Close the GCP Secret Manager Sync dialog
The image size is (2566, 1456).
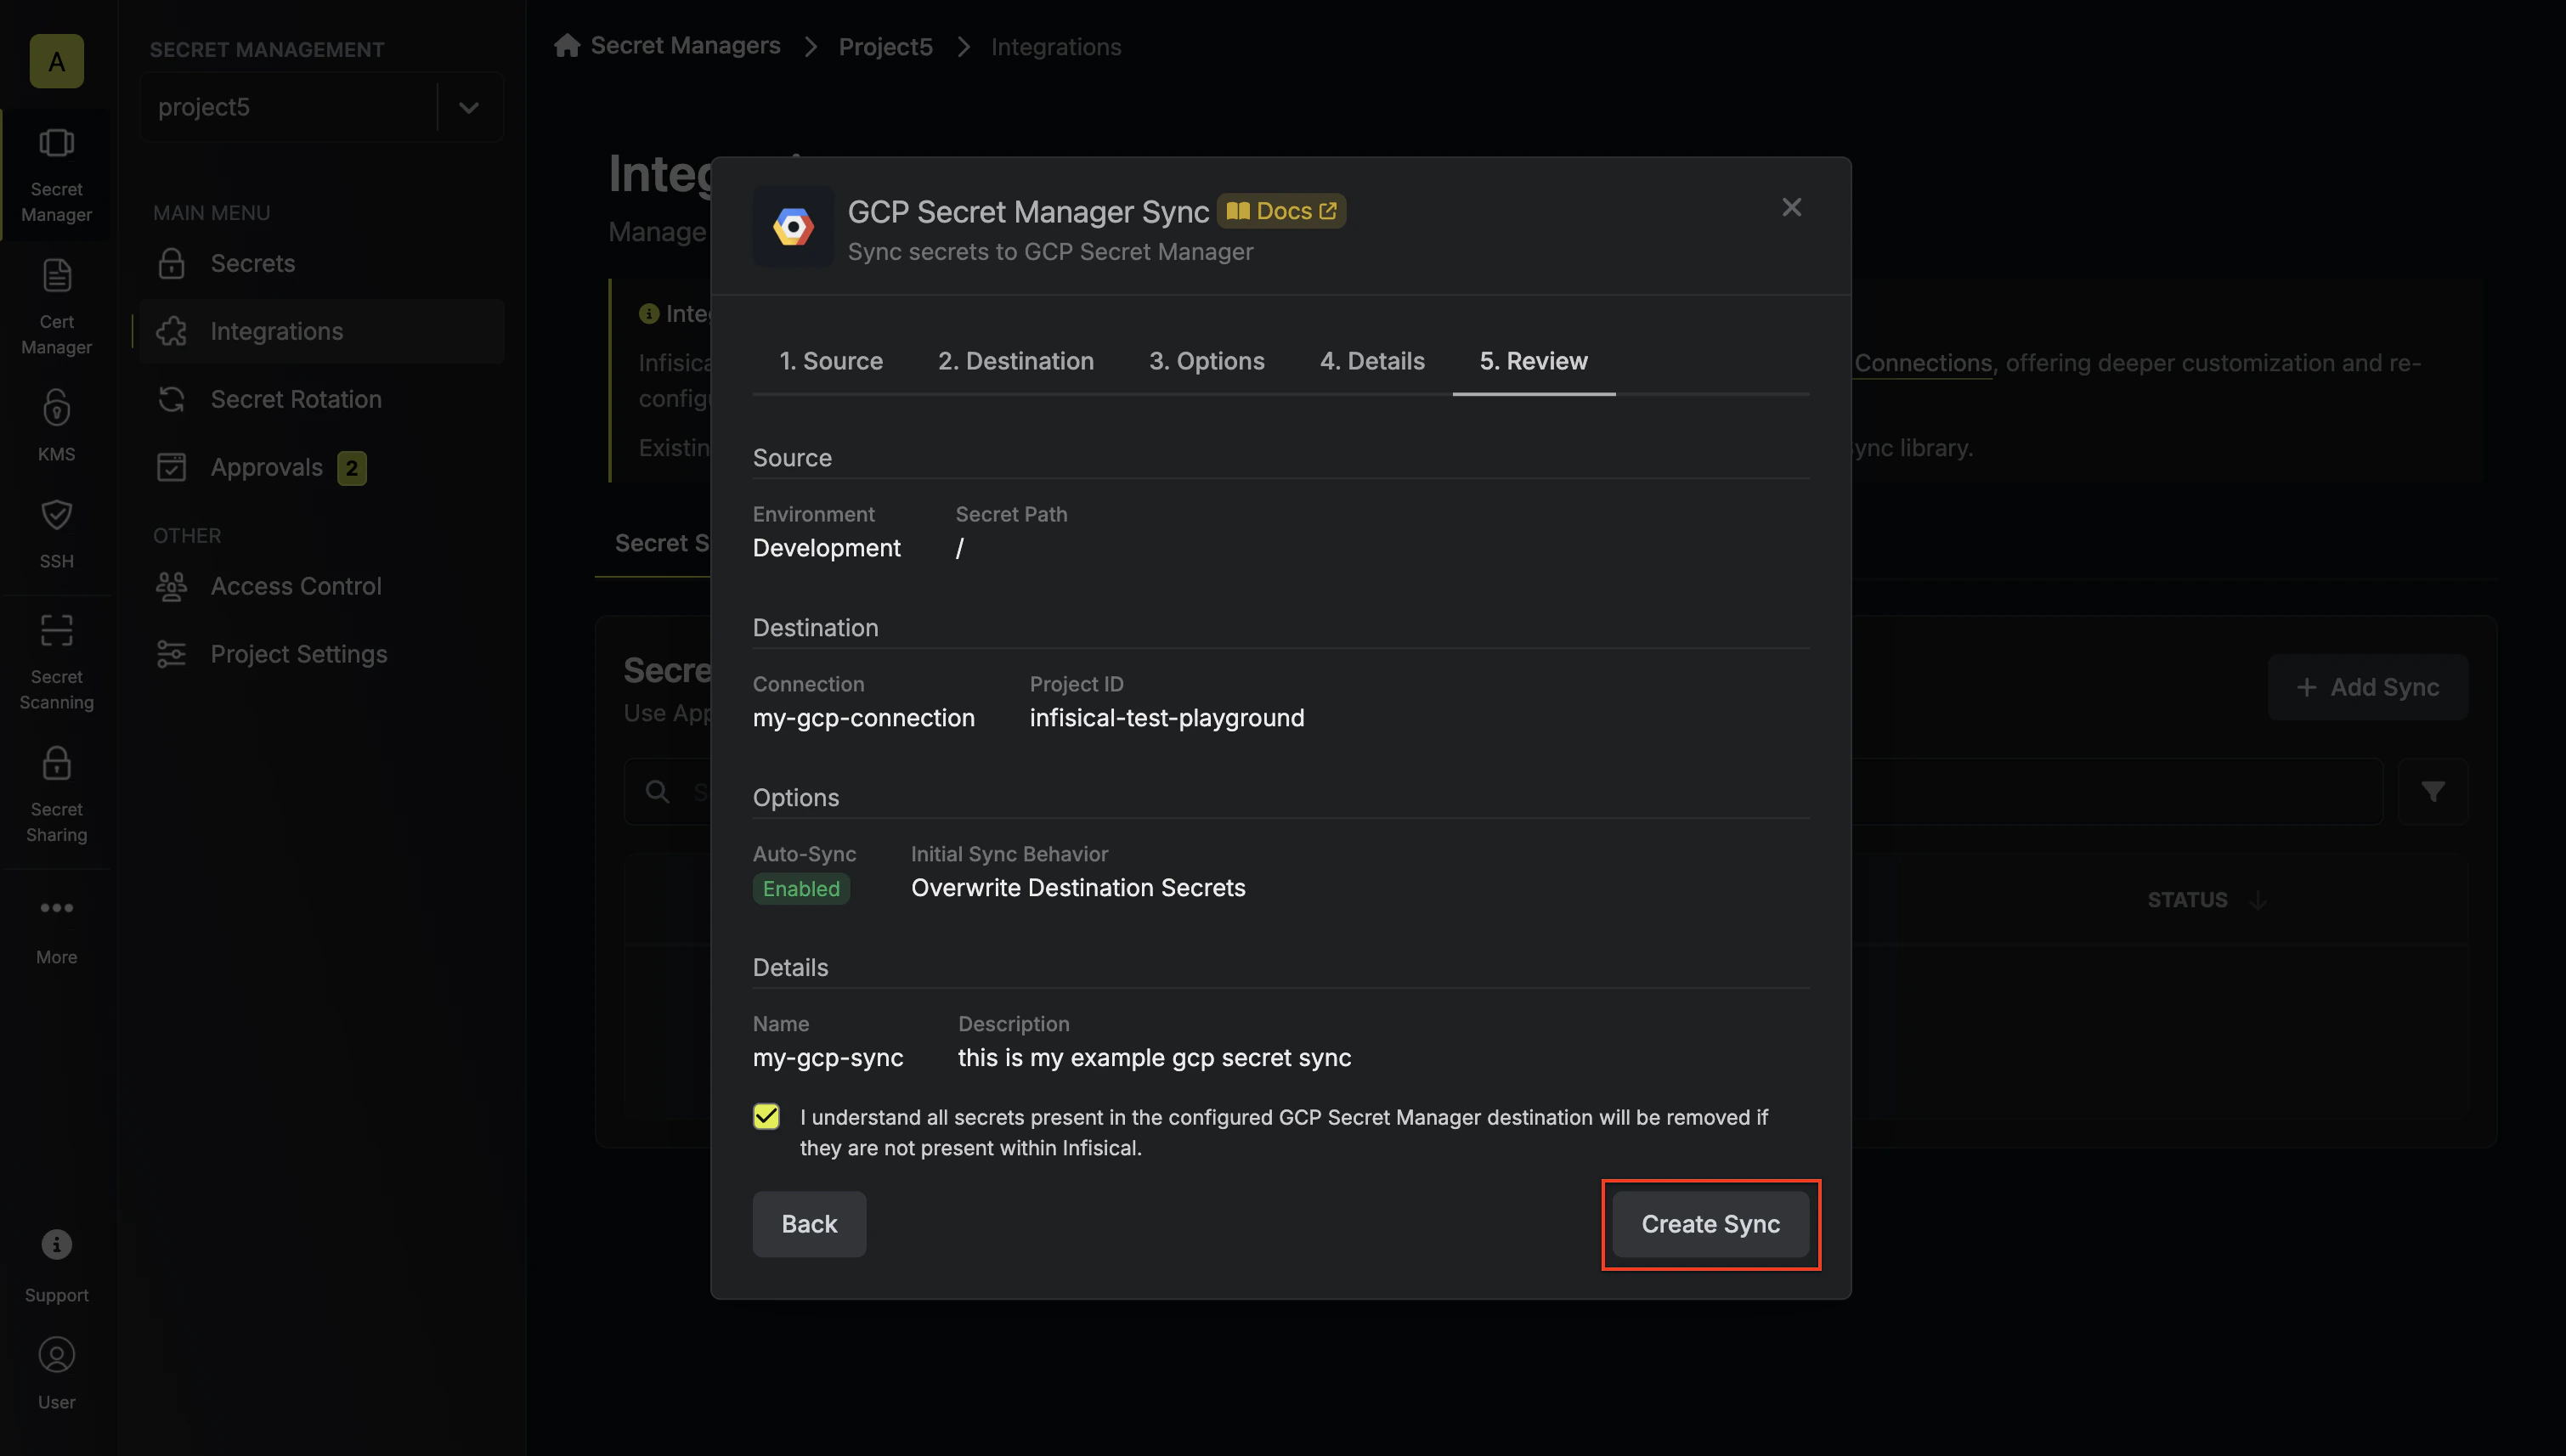(x=1791, y=207)
